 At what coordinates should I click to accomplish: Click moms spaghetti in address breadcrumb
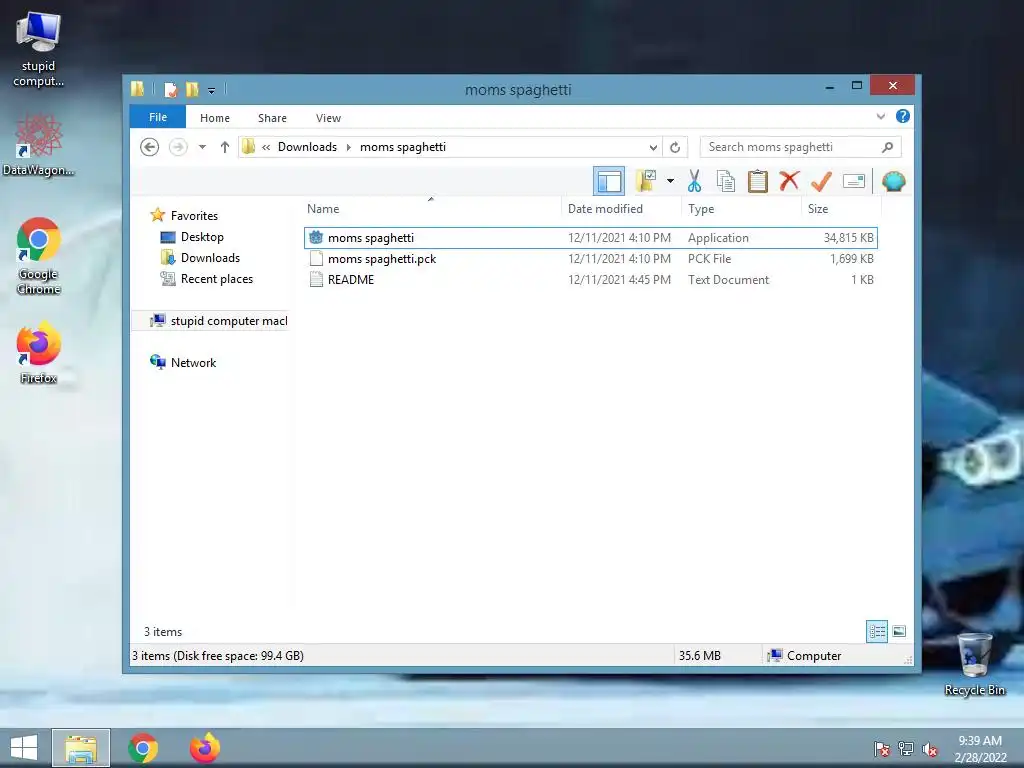pos(403,147)
